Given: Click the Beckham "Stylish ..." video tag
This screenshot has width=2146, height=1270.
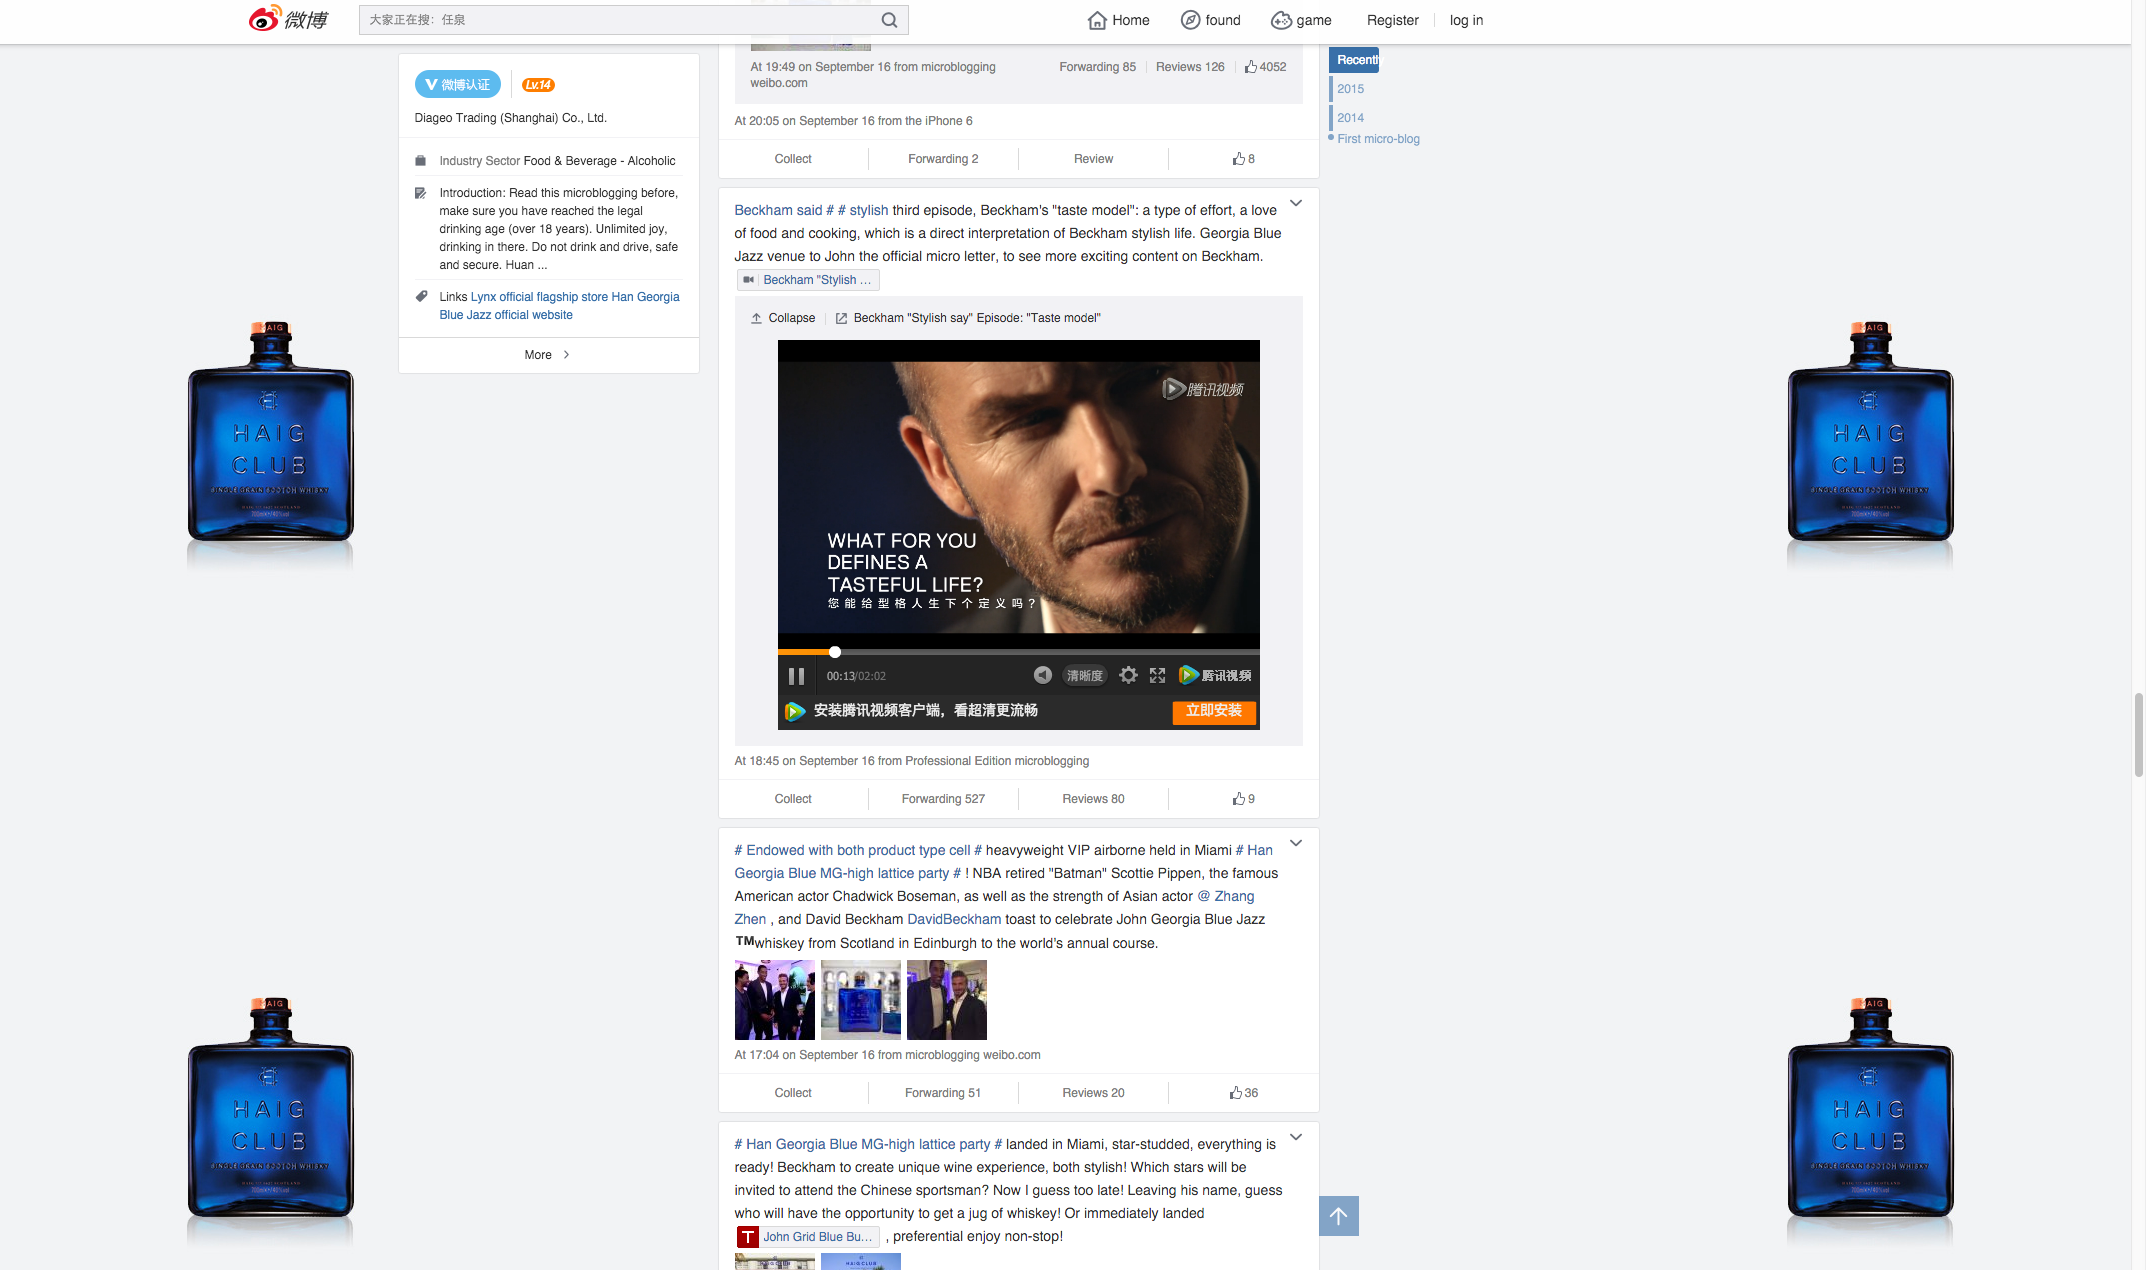Looking at the screenshot, I should pos(808,280).
